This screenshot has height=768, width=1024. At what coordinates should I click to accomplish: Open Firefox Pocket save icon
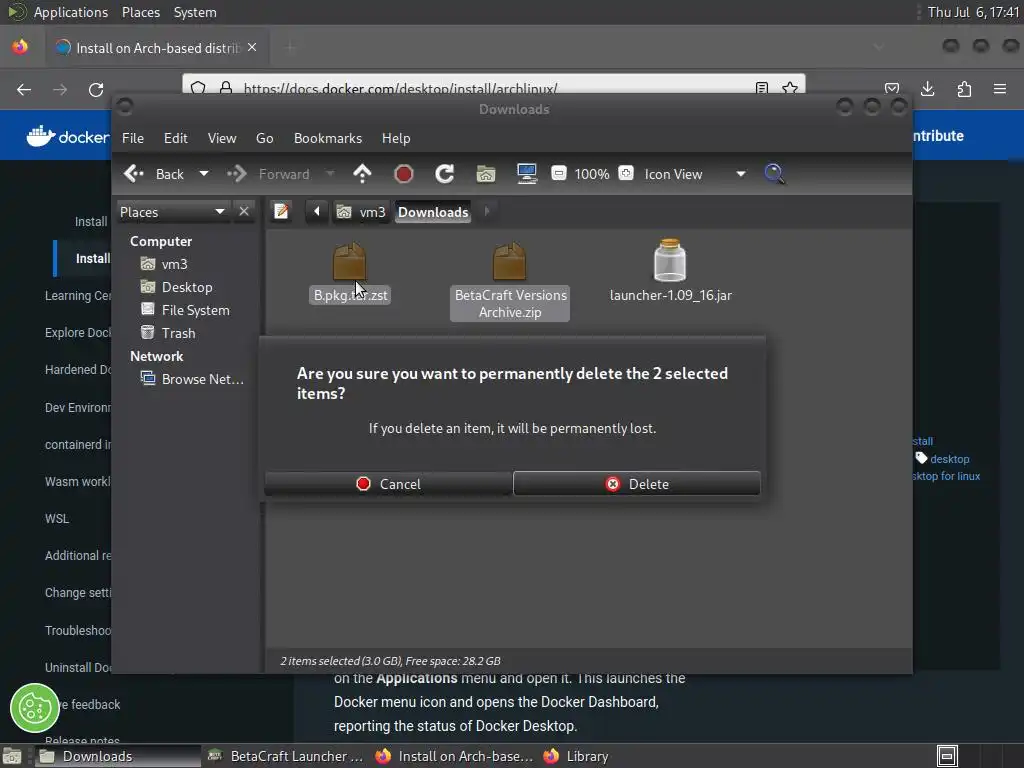[891, 89]
